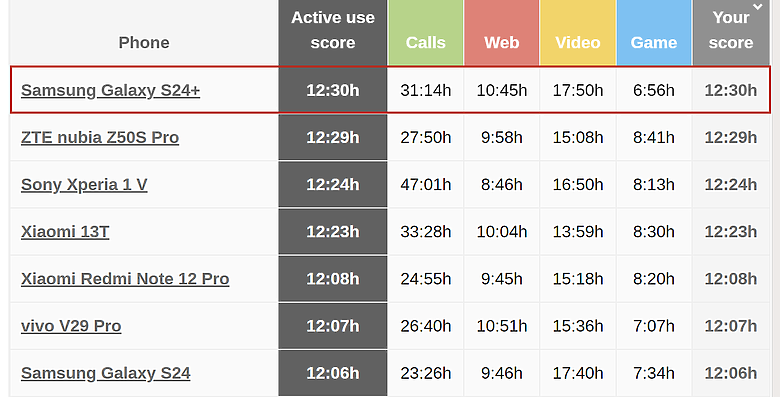This screenshot has height=397, width=780.
Task: Open ZTE nubia Z50S Pro link
Action: (x=100, y=137)
